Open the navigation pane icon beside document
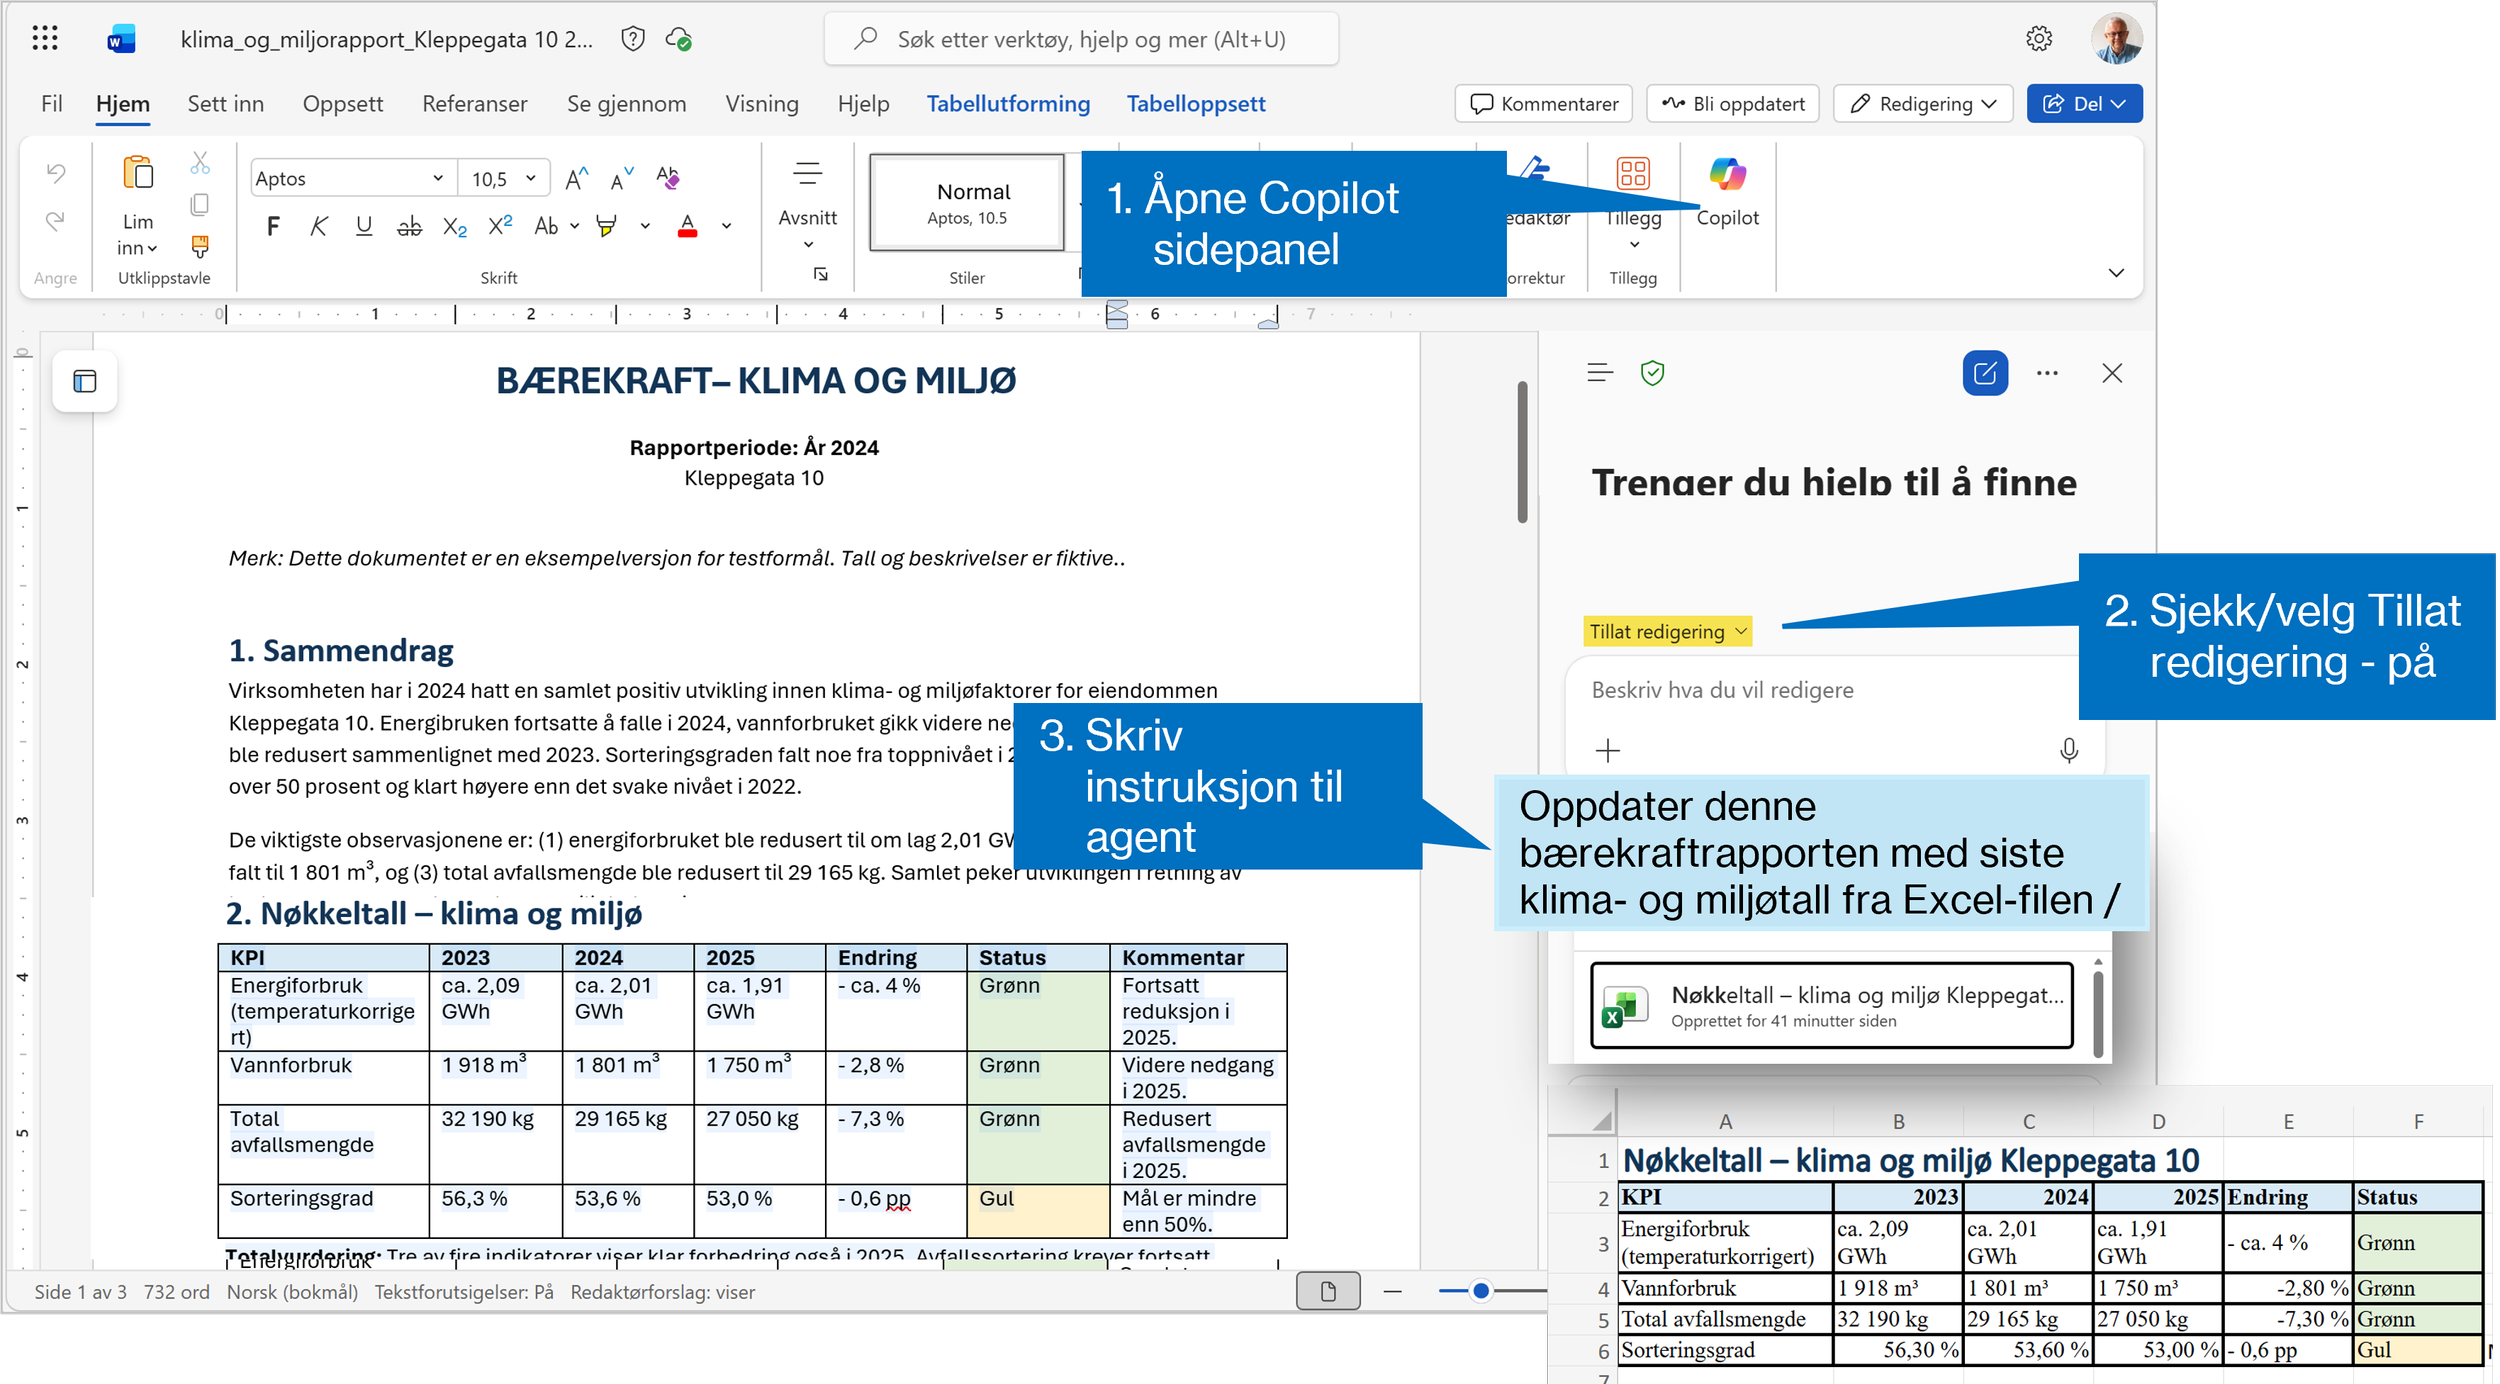This screenshot has height=1384, width=2500. tap(85, 381)
